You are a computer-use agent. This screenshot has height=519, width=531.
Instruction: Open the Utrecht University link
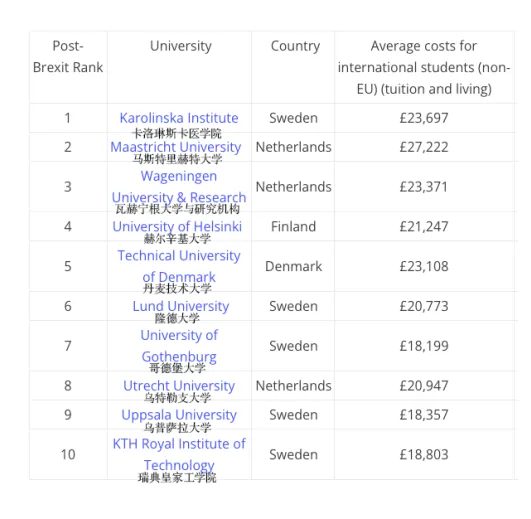179,386
